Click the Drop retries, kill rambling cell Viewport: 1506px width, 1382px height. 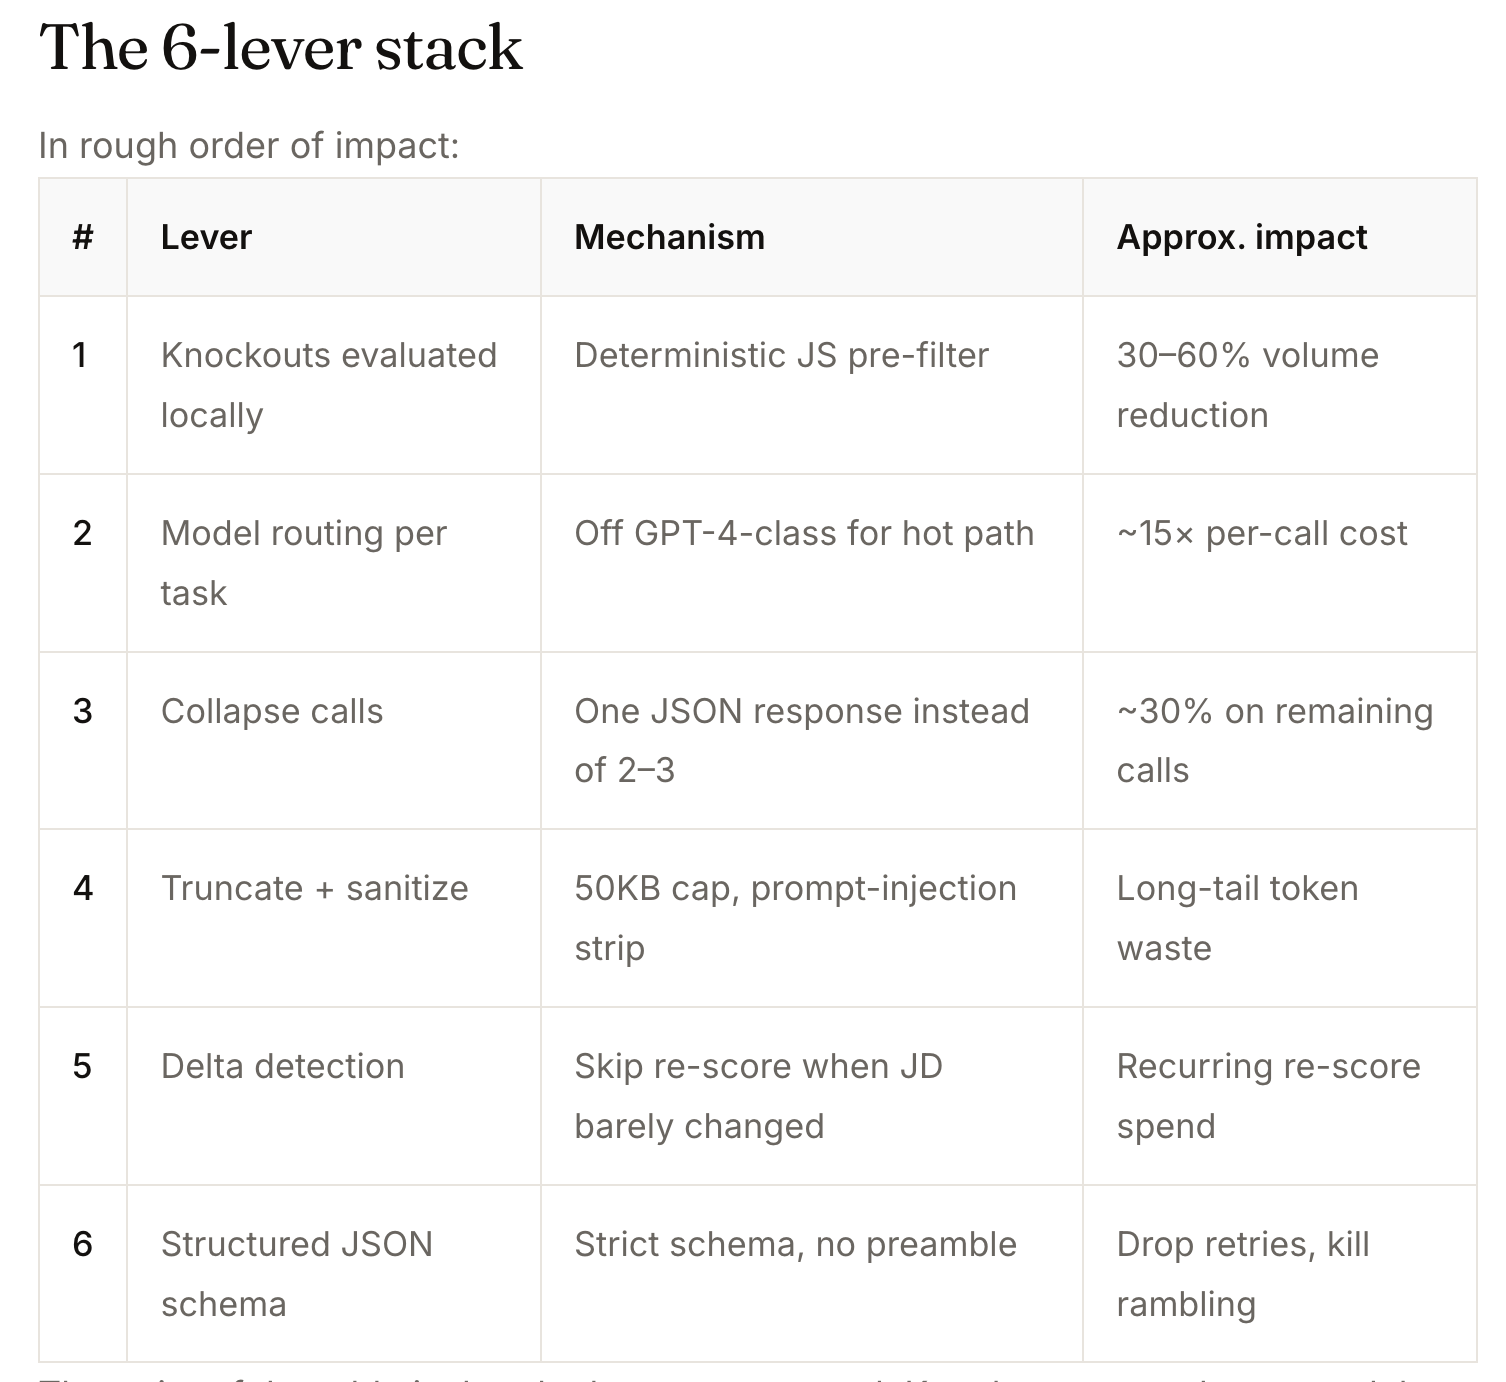[1280, 1274]
